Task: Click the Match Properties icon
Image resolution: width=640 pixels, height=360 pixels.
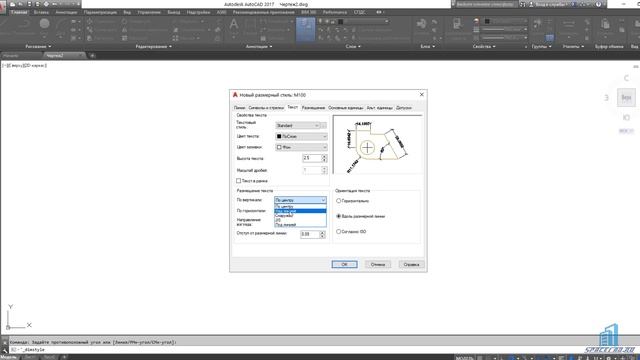Action: coord(457,24)
